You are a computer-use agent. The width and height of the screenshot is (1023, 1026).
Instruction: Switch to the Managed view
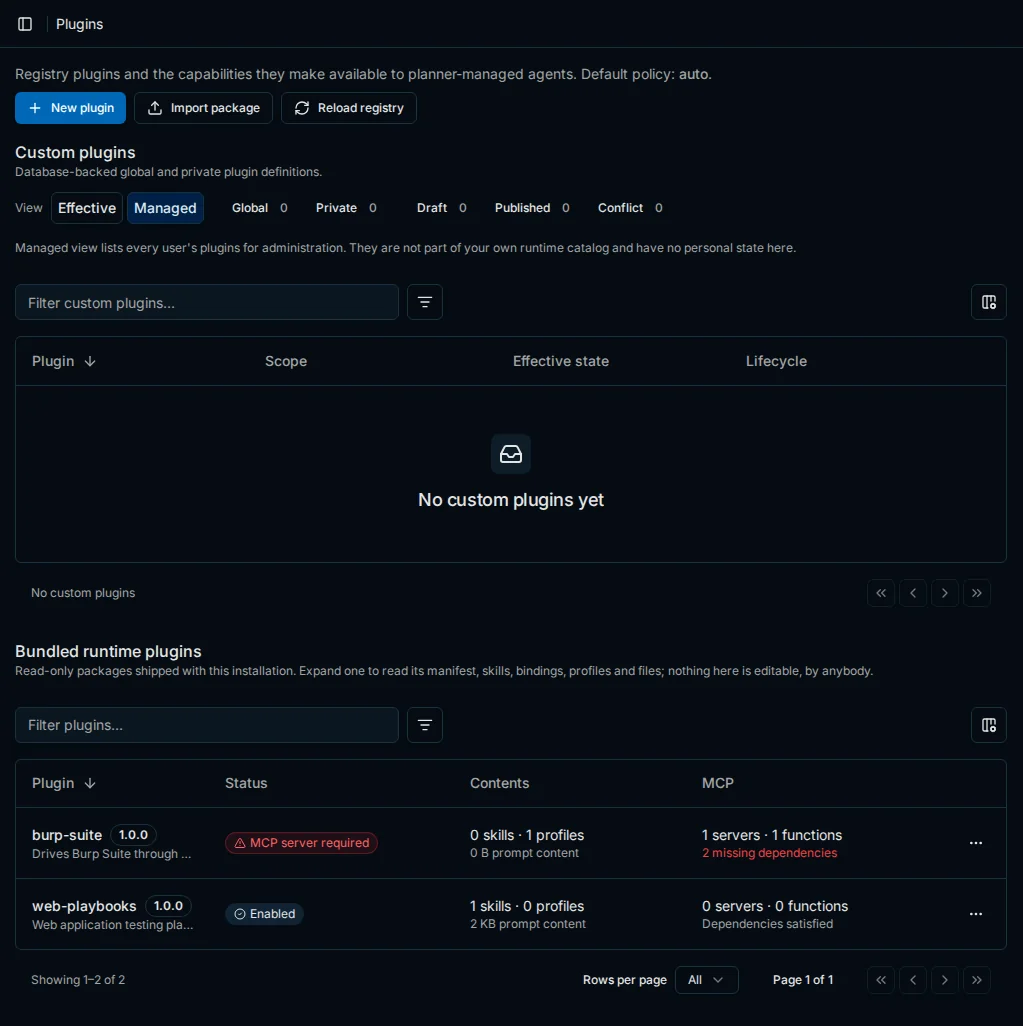tap(166, 208)
